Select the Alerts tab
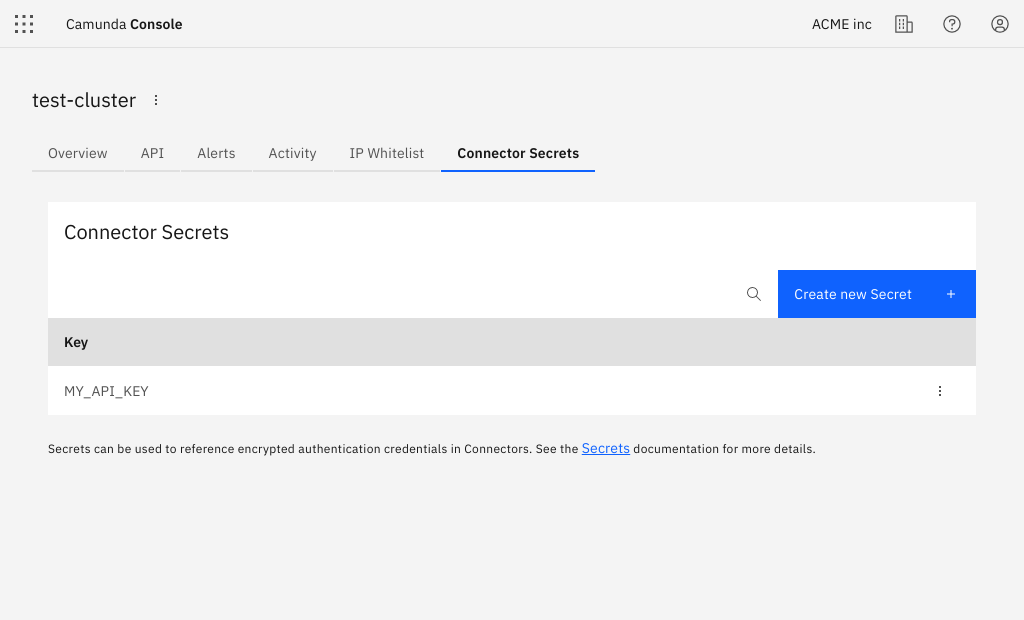 (216, 153)
